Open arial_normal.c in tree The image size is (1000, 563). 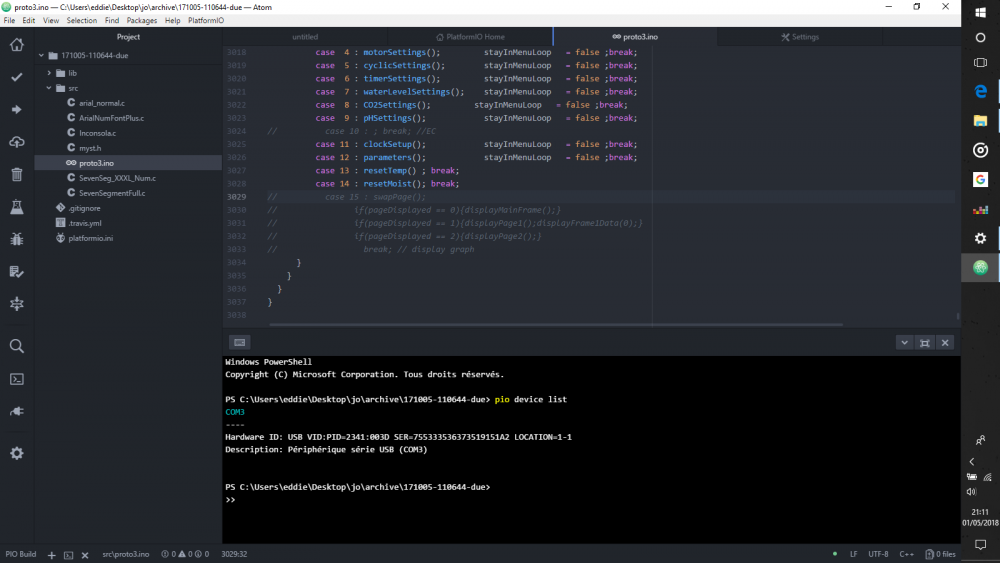tap(101, 103)
